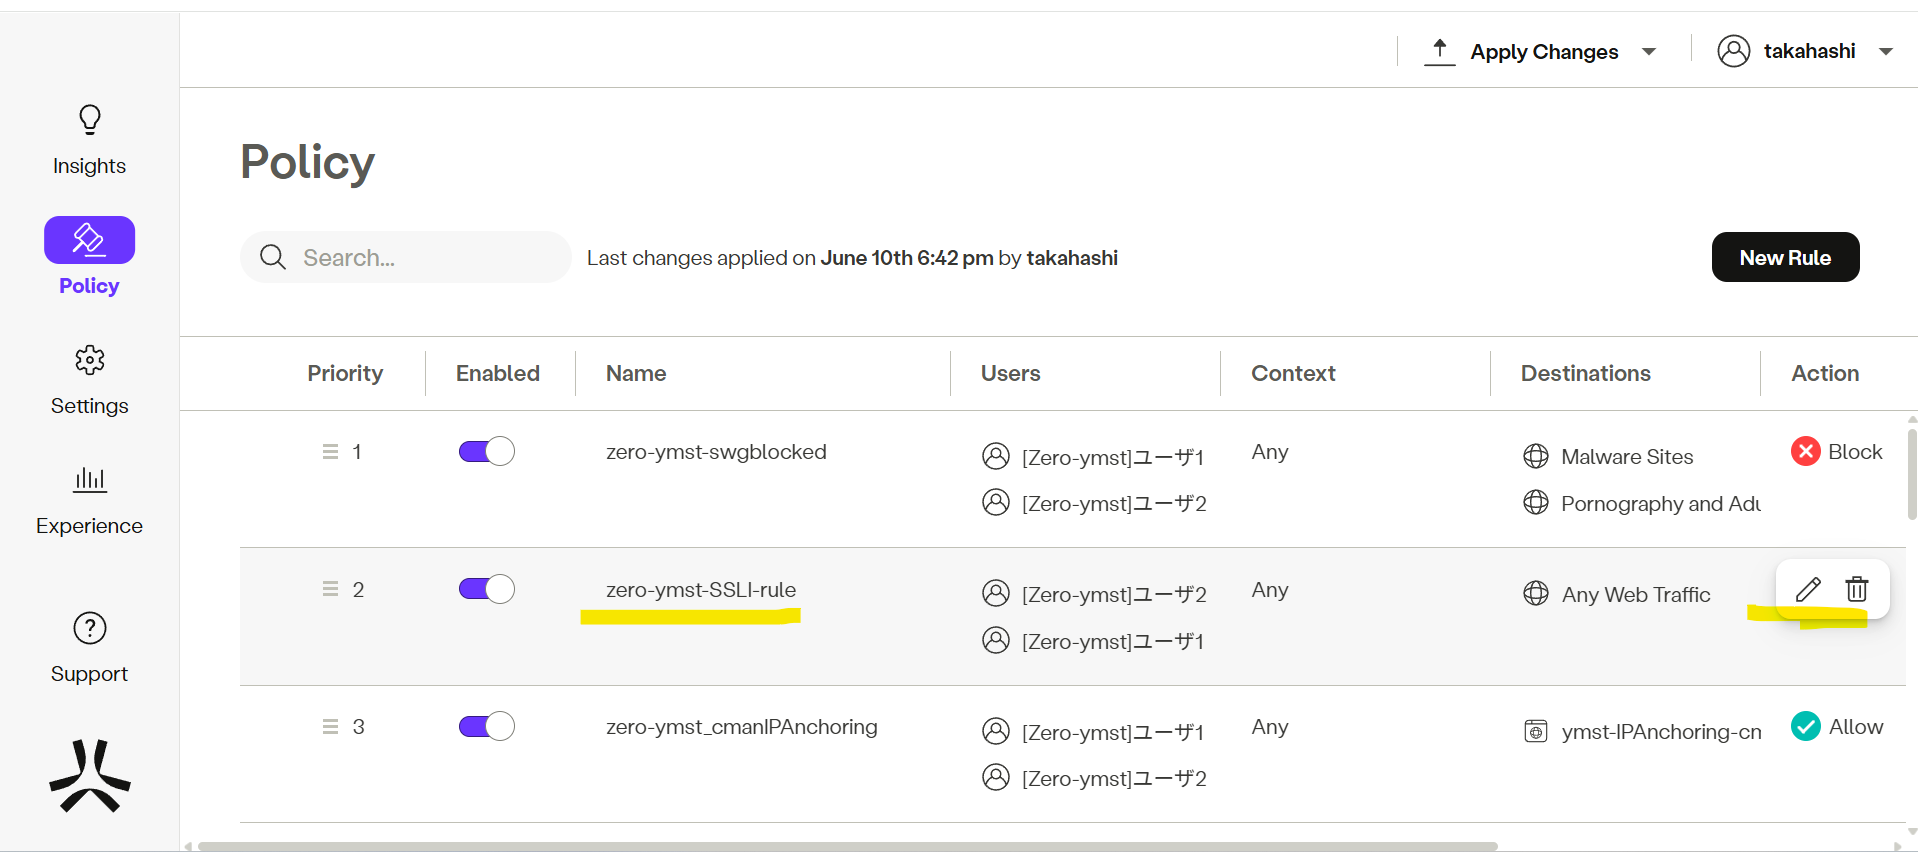Click trash delete icon for rule 2
Viewport: 1918px width, 852px height.
[x=1857, y=589]
